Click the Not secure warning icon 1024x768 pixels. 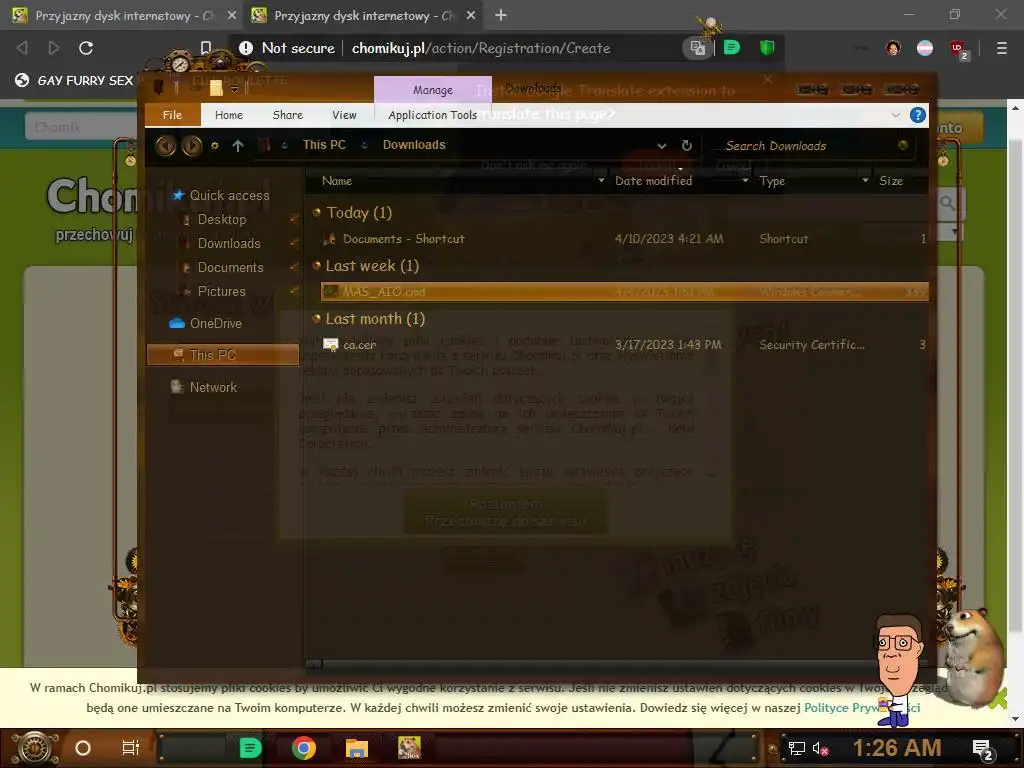pyautogui.click(x=246, y=48)
